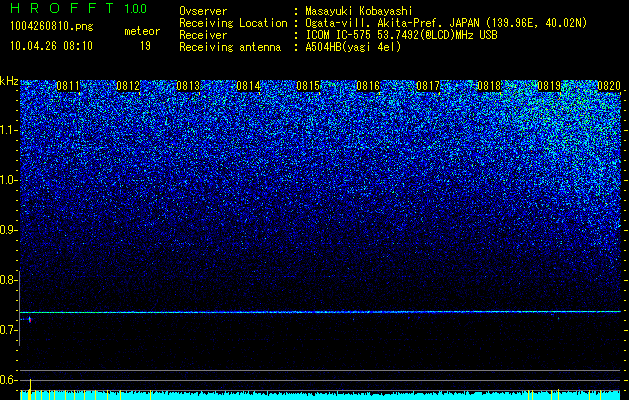Select the file name 1004260810.png
This screenshot has width=629, height=400.
point(52,27)
